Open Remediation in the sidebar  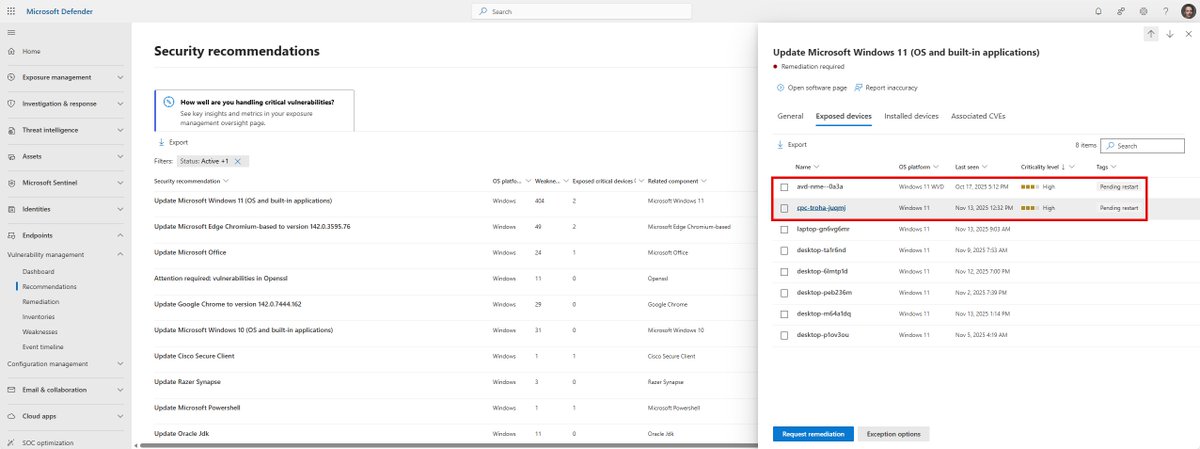(x=40, y=301)
